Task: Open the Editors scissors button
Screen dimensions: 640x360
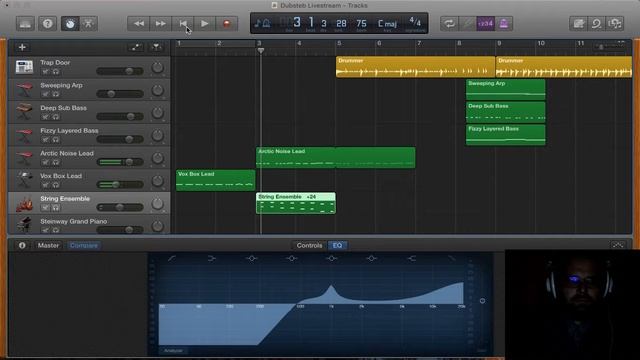Action: click(x=89, y=24)
